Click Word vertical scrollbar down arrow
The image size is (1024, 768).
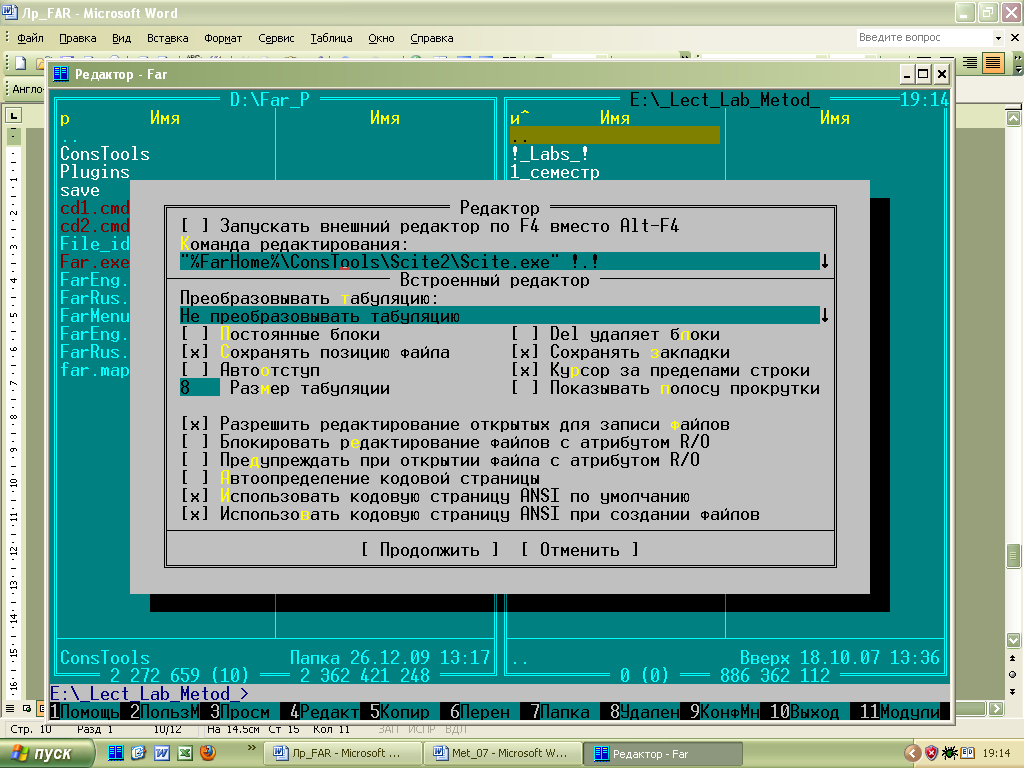click(x=1012, y=640)
